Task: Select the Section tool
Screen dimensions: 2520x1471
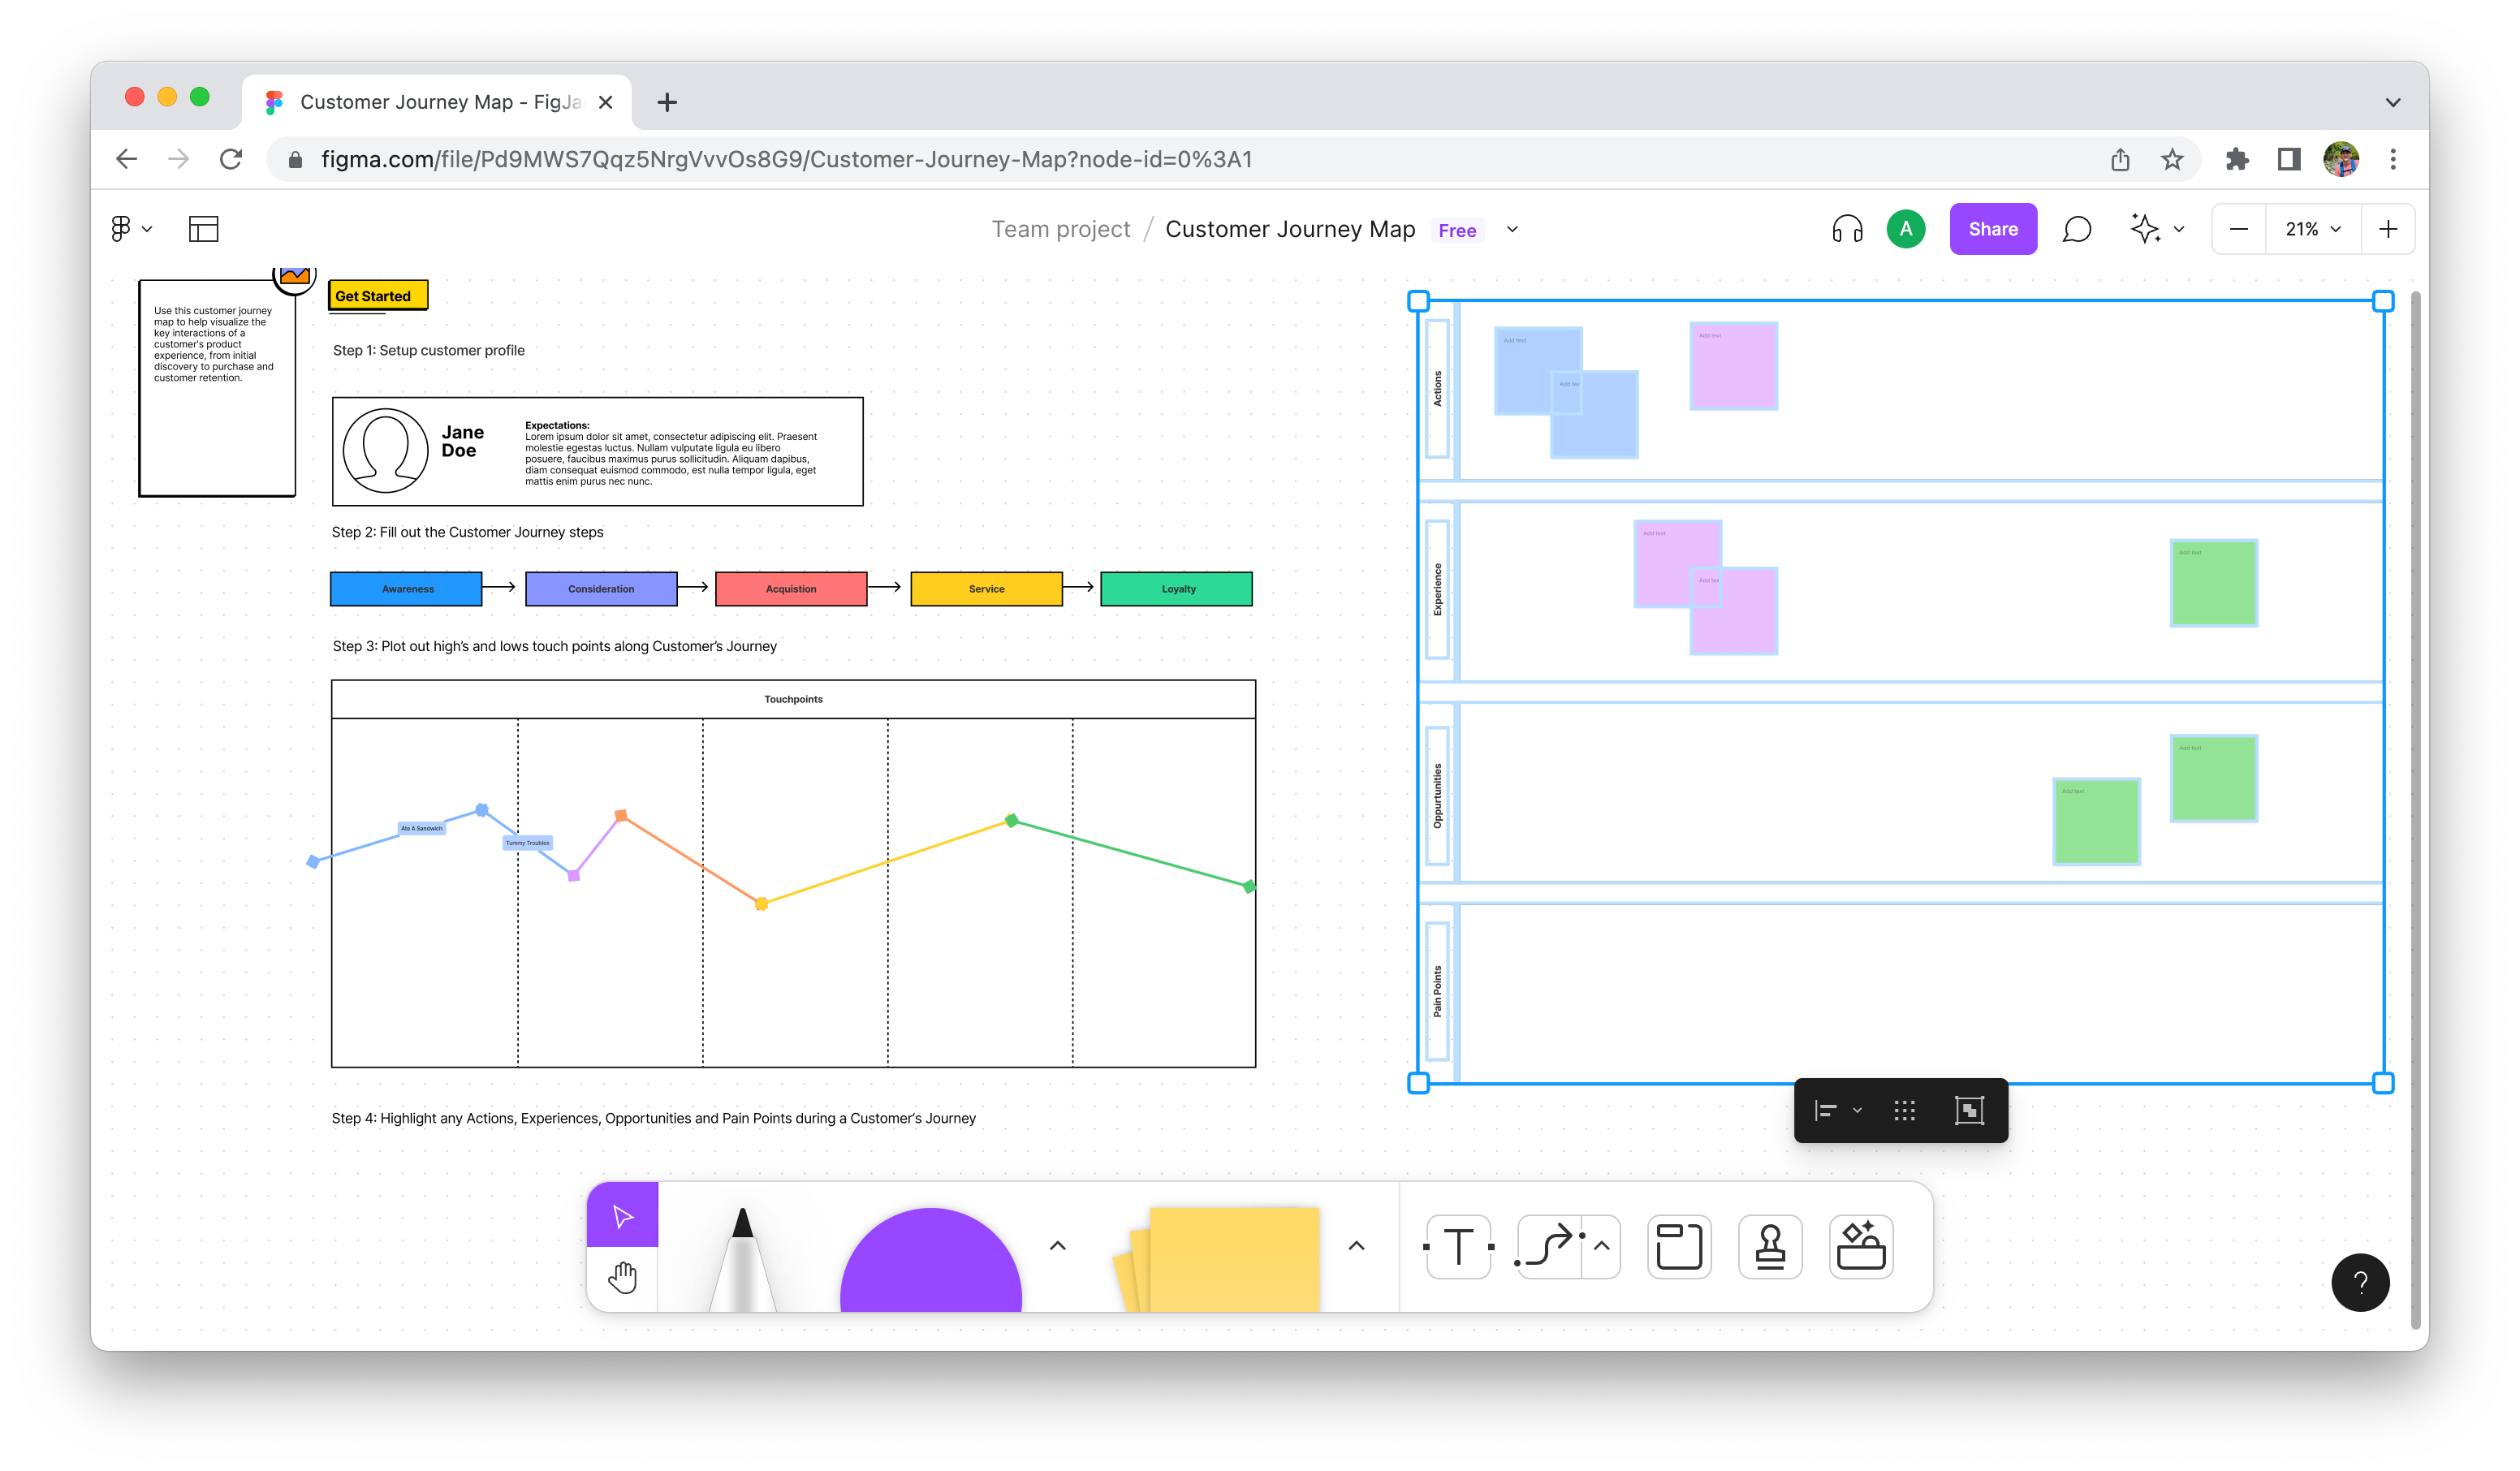Action: [x=1679, y=1247]
